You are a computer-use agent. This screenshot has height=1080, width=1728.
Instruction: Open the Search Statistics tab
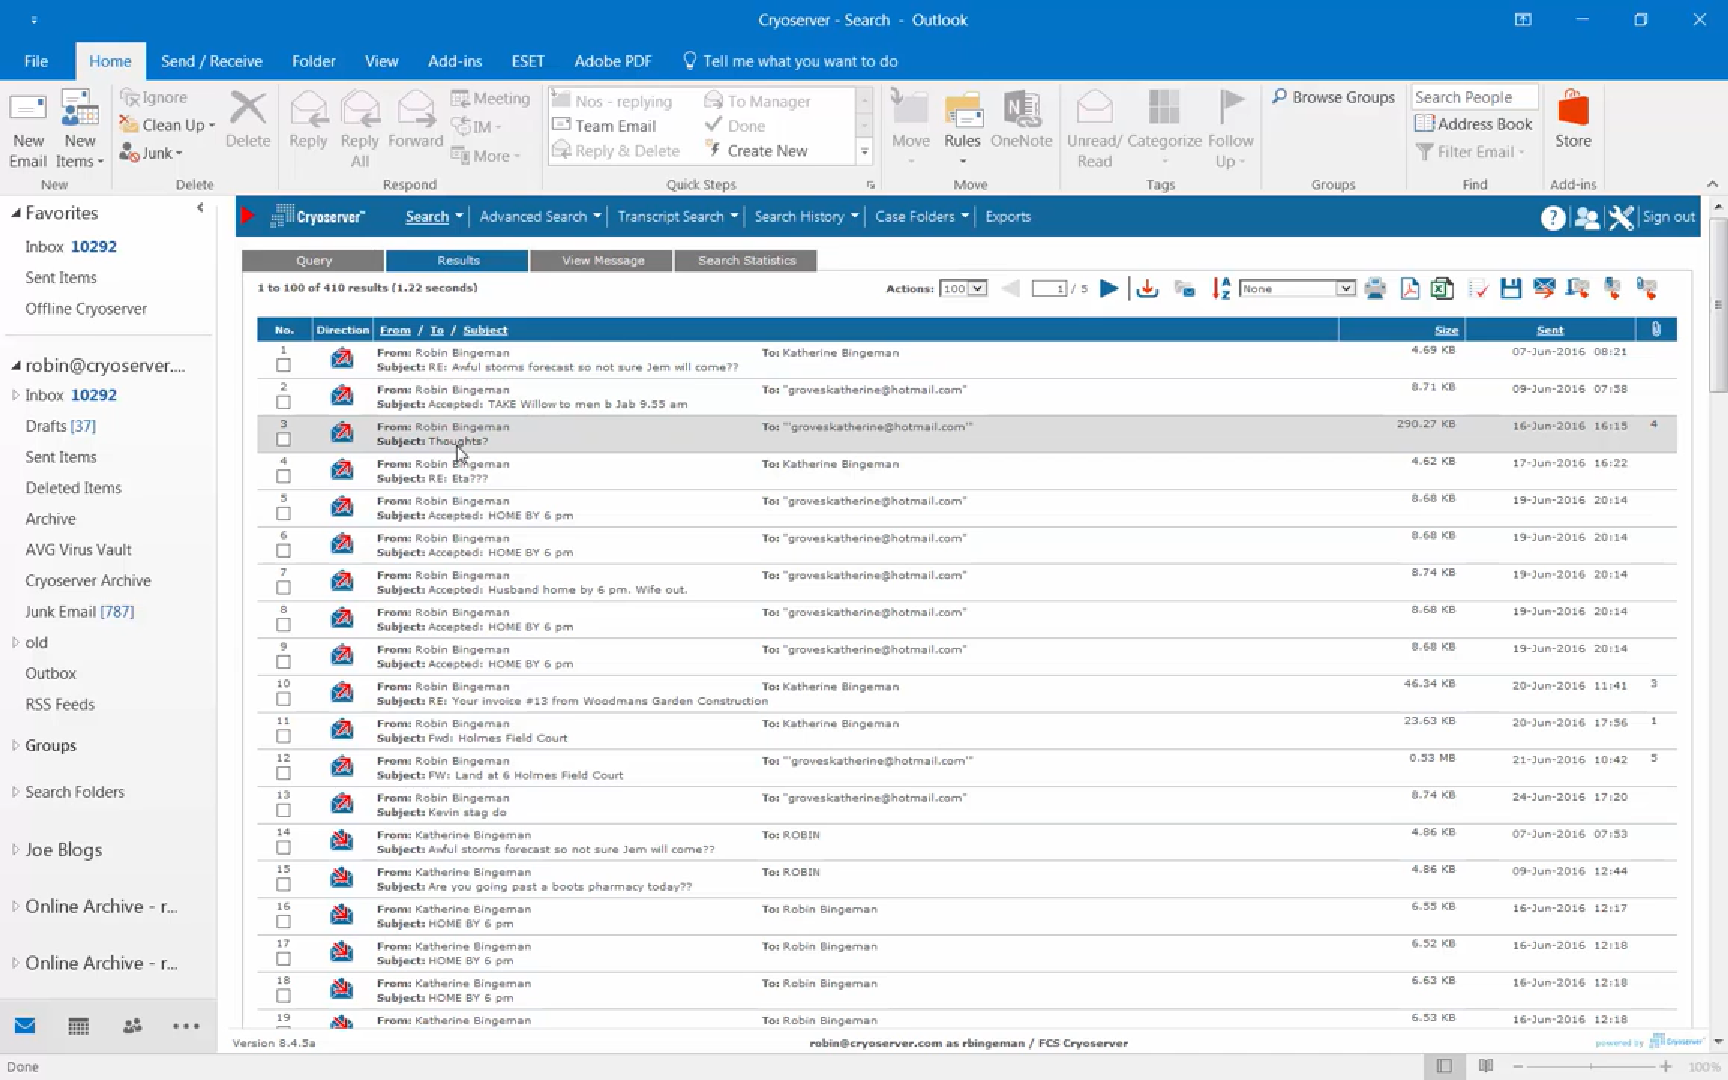746,260
